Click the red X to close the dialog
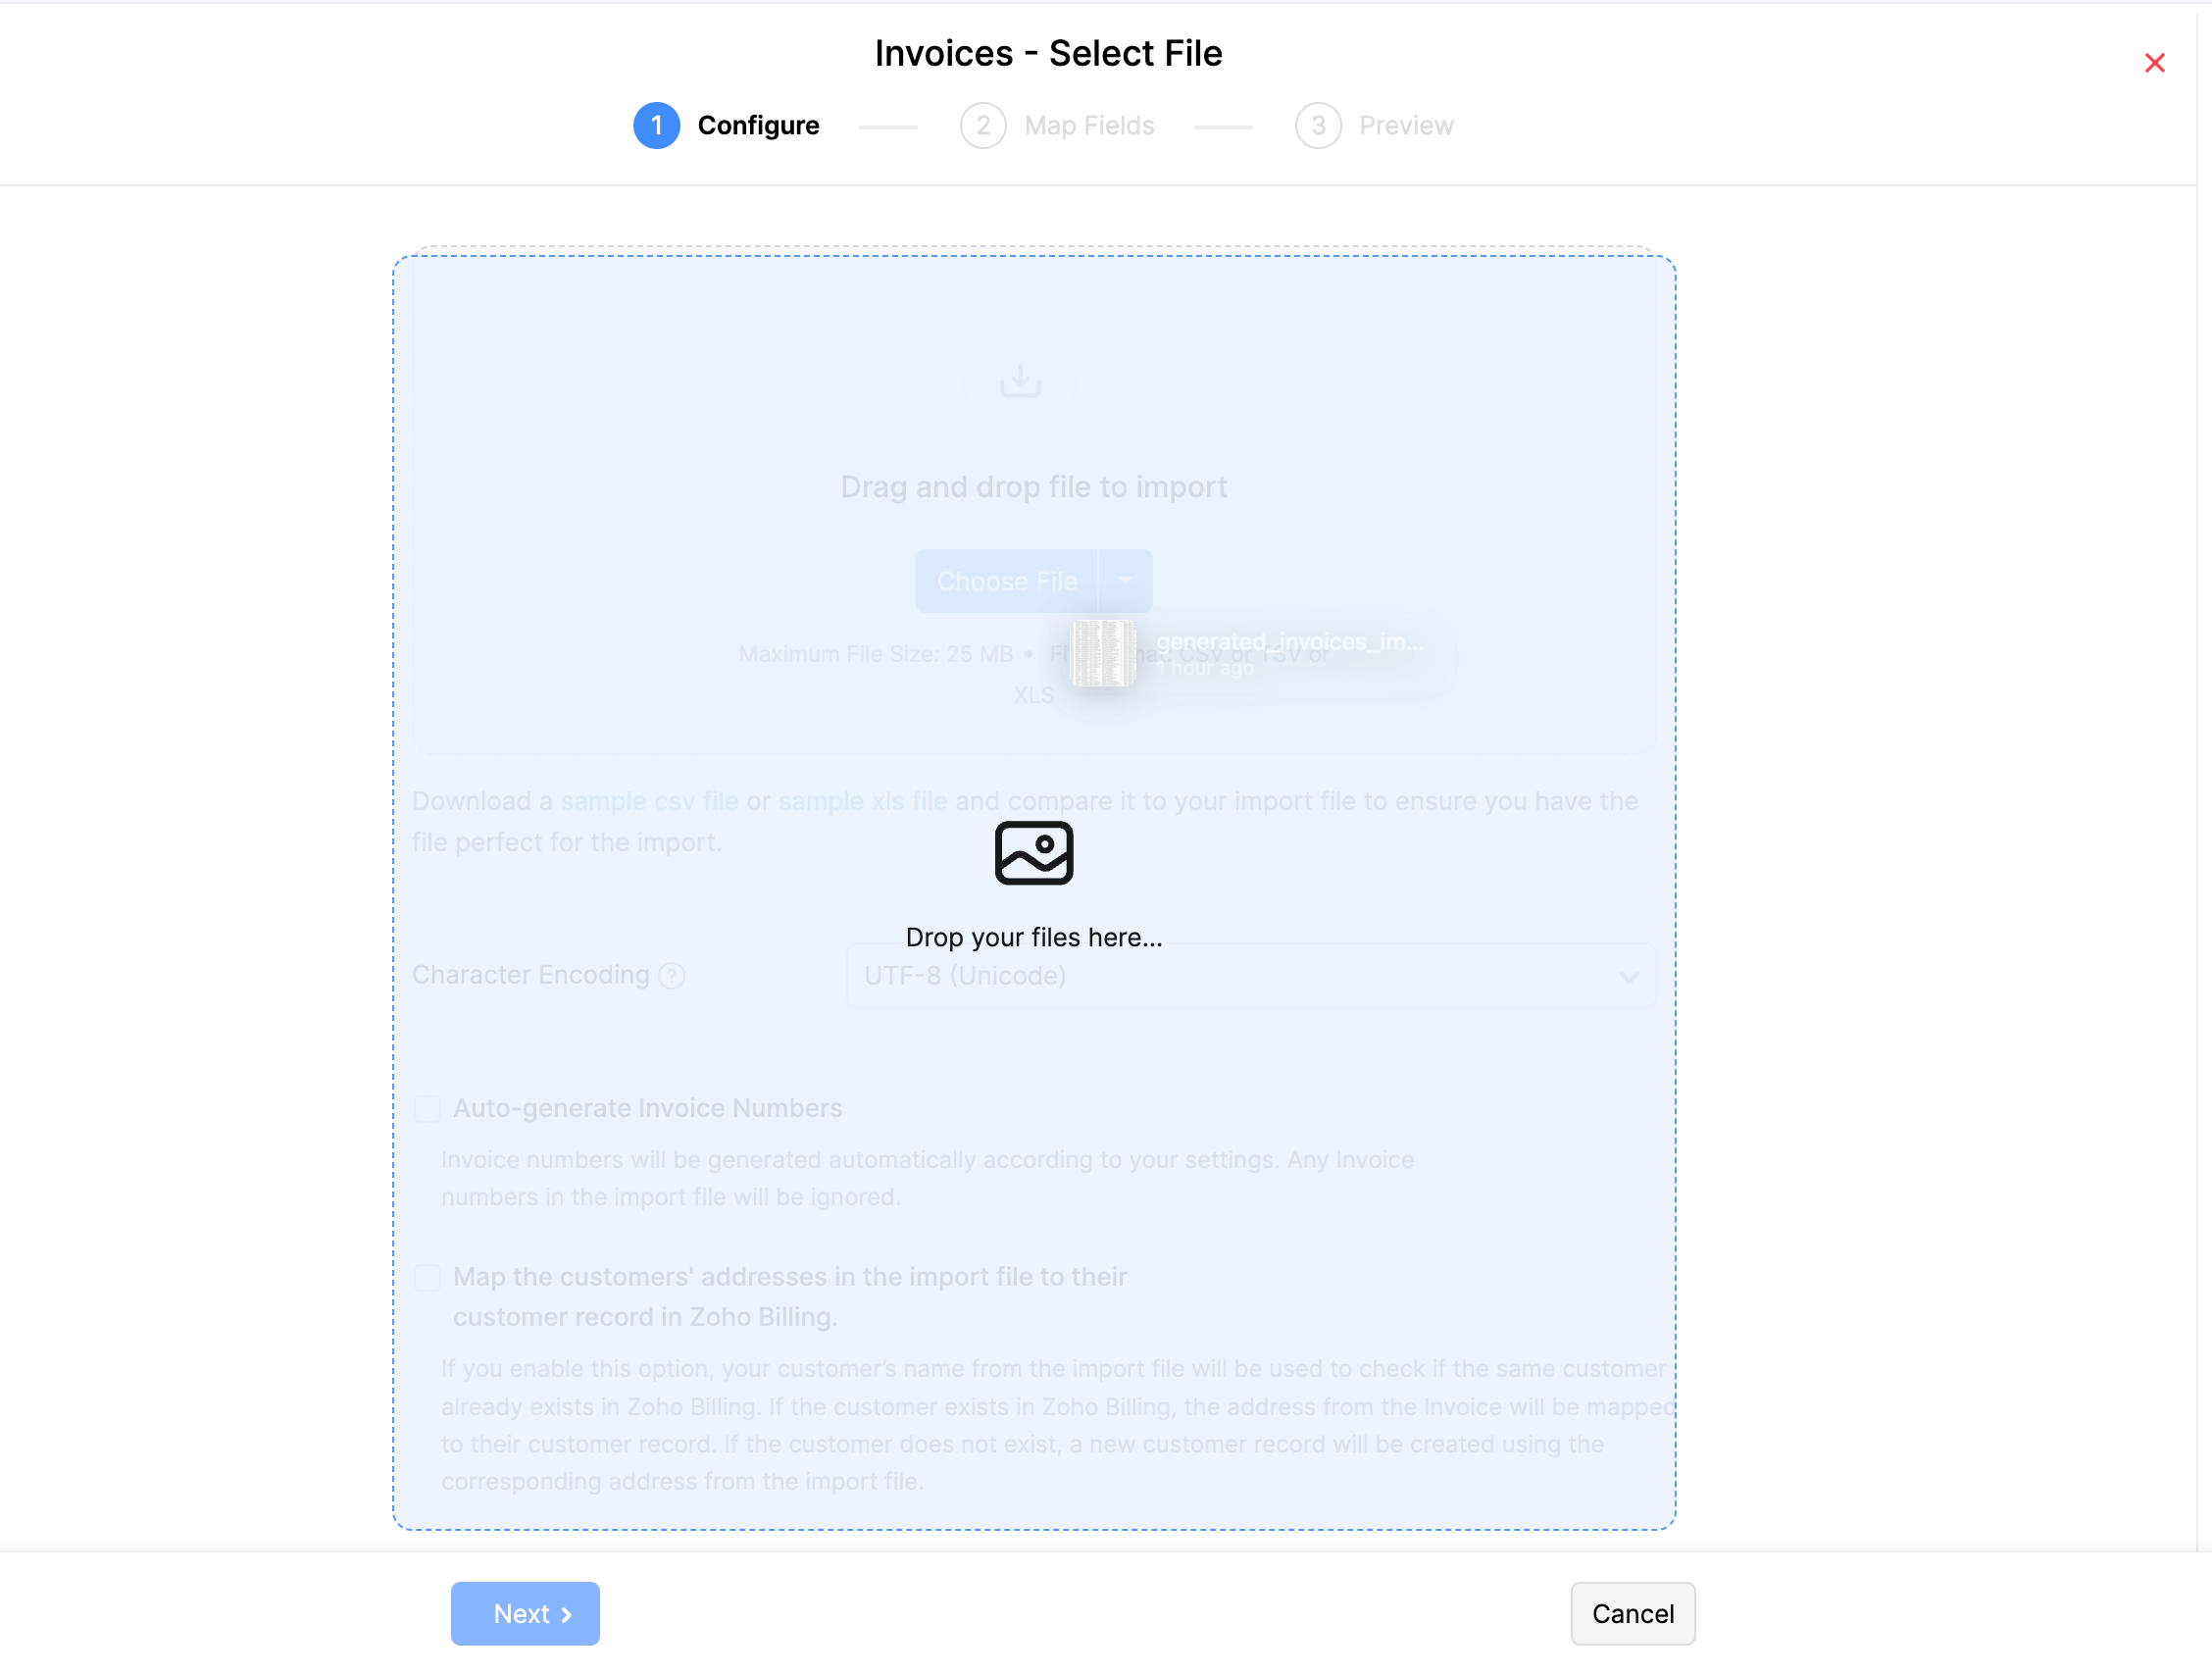 [x=2154, y=63]
